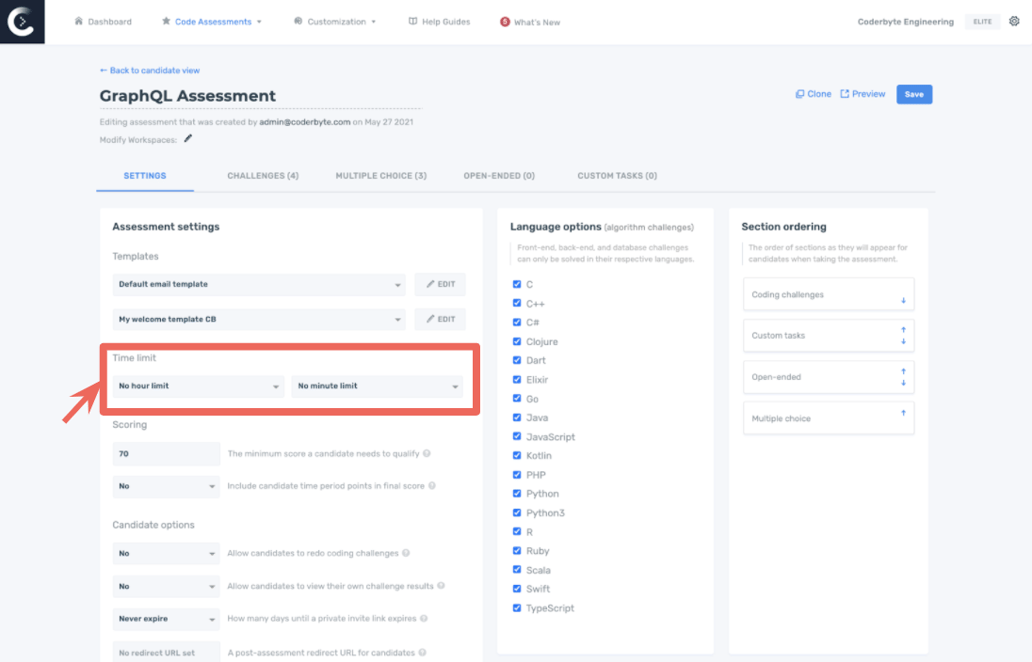
Task: Open the settings gear in top-right corner
Action: click(x=1015, y=21)
